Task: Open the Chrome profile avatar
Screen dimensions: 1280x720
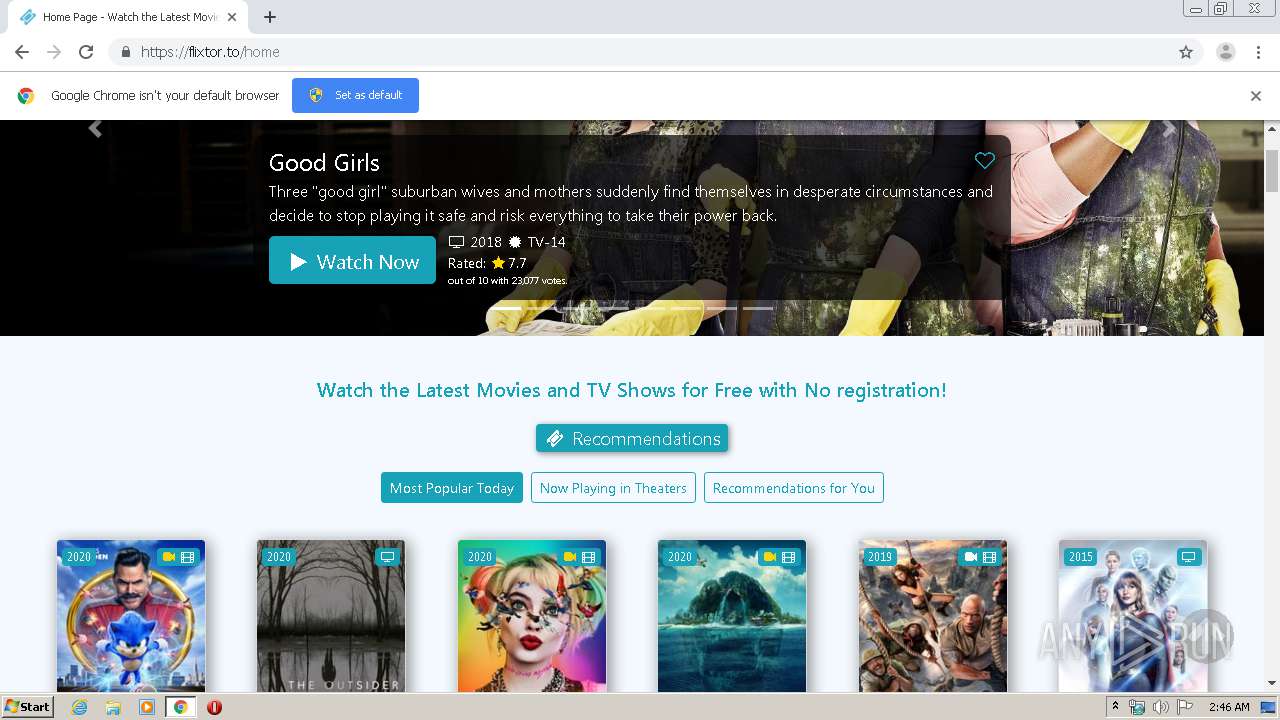Action: coord(1226,52)
